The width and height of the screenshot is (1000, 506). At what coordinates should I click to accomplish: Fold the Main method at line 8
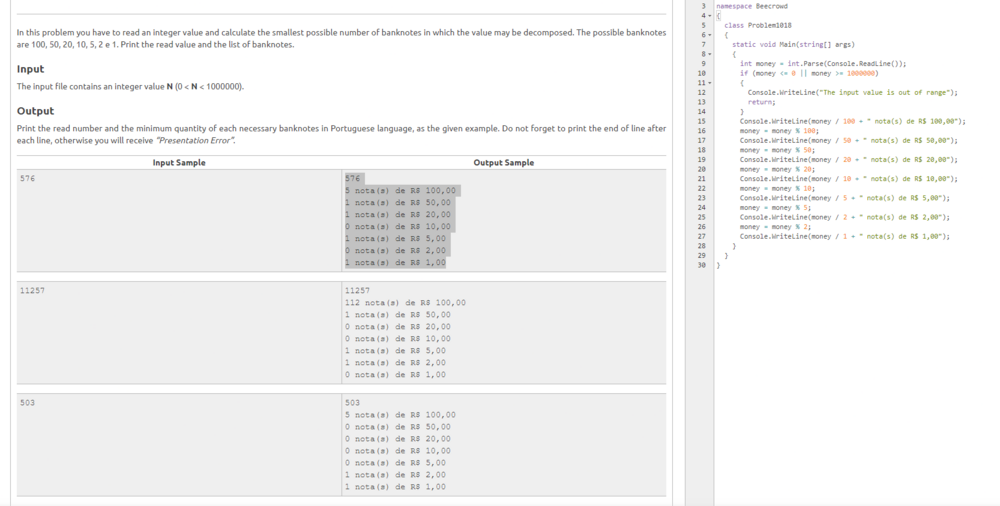click(x=709, y=54)
